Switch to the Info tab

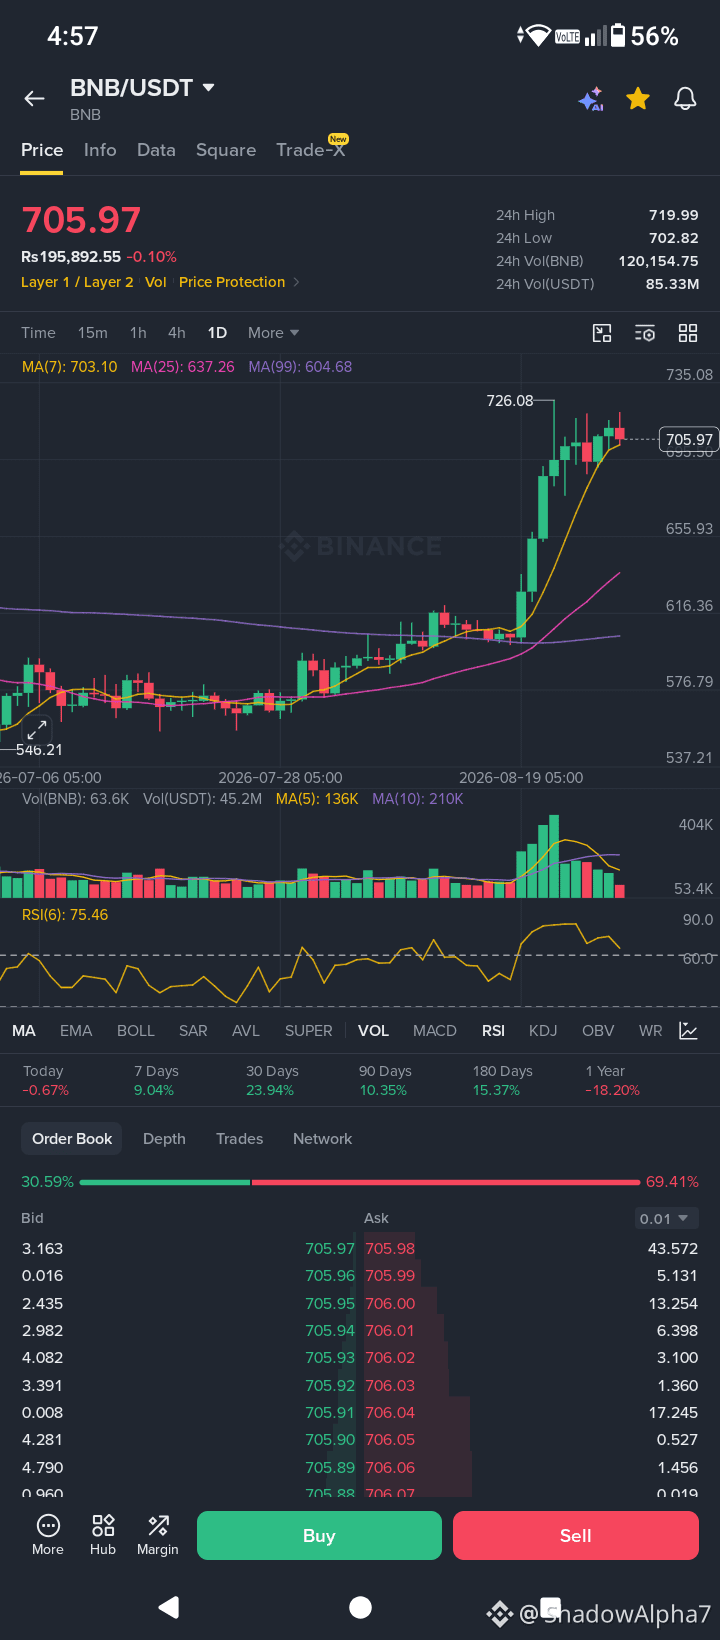pos(100,150)
